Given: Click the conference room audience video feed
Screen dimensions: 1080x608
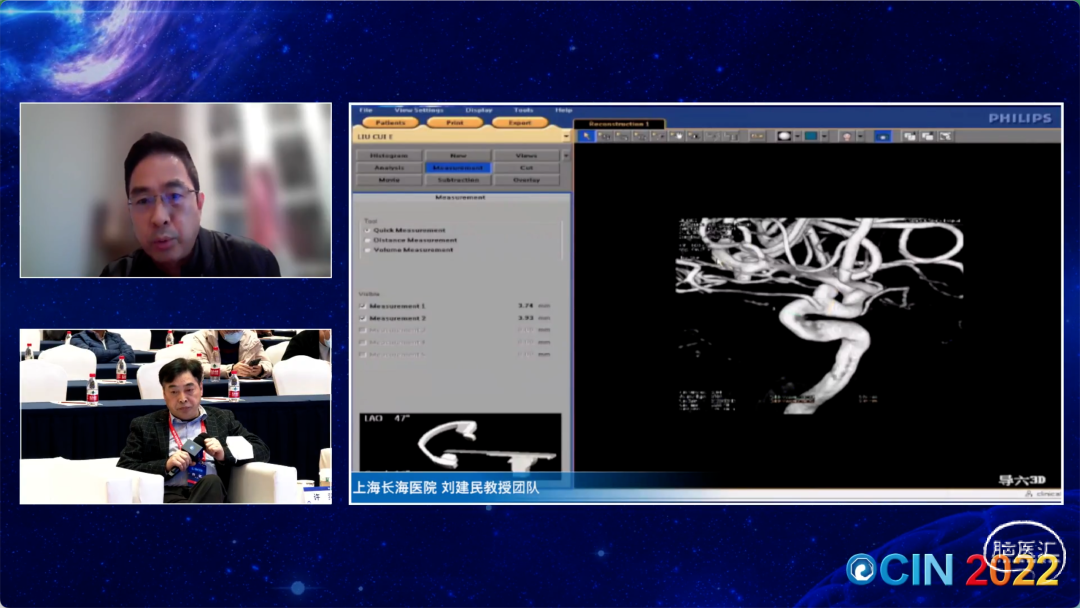Looking at the screenshot, I should pyautogui.click(x=176, y=417).
